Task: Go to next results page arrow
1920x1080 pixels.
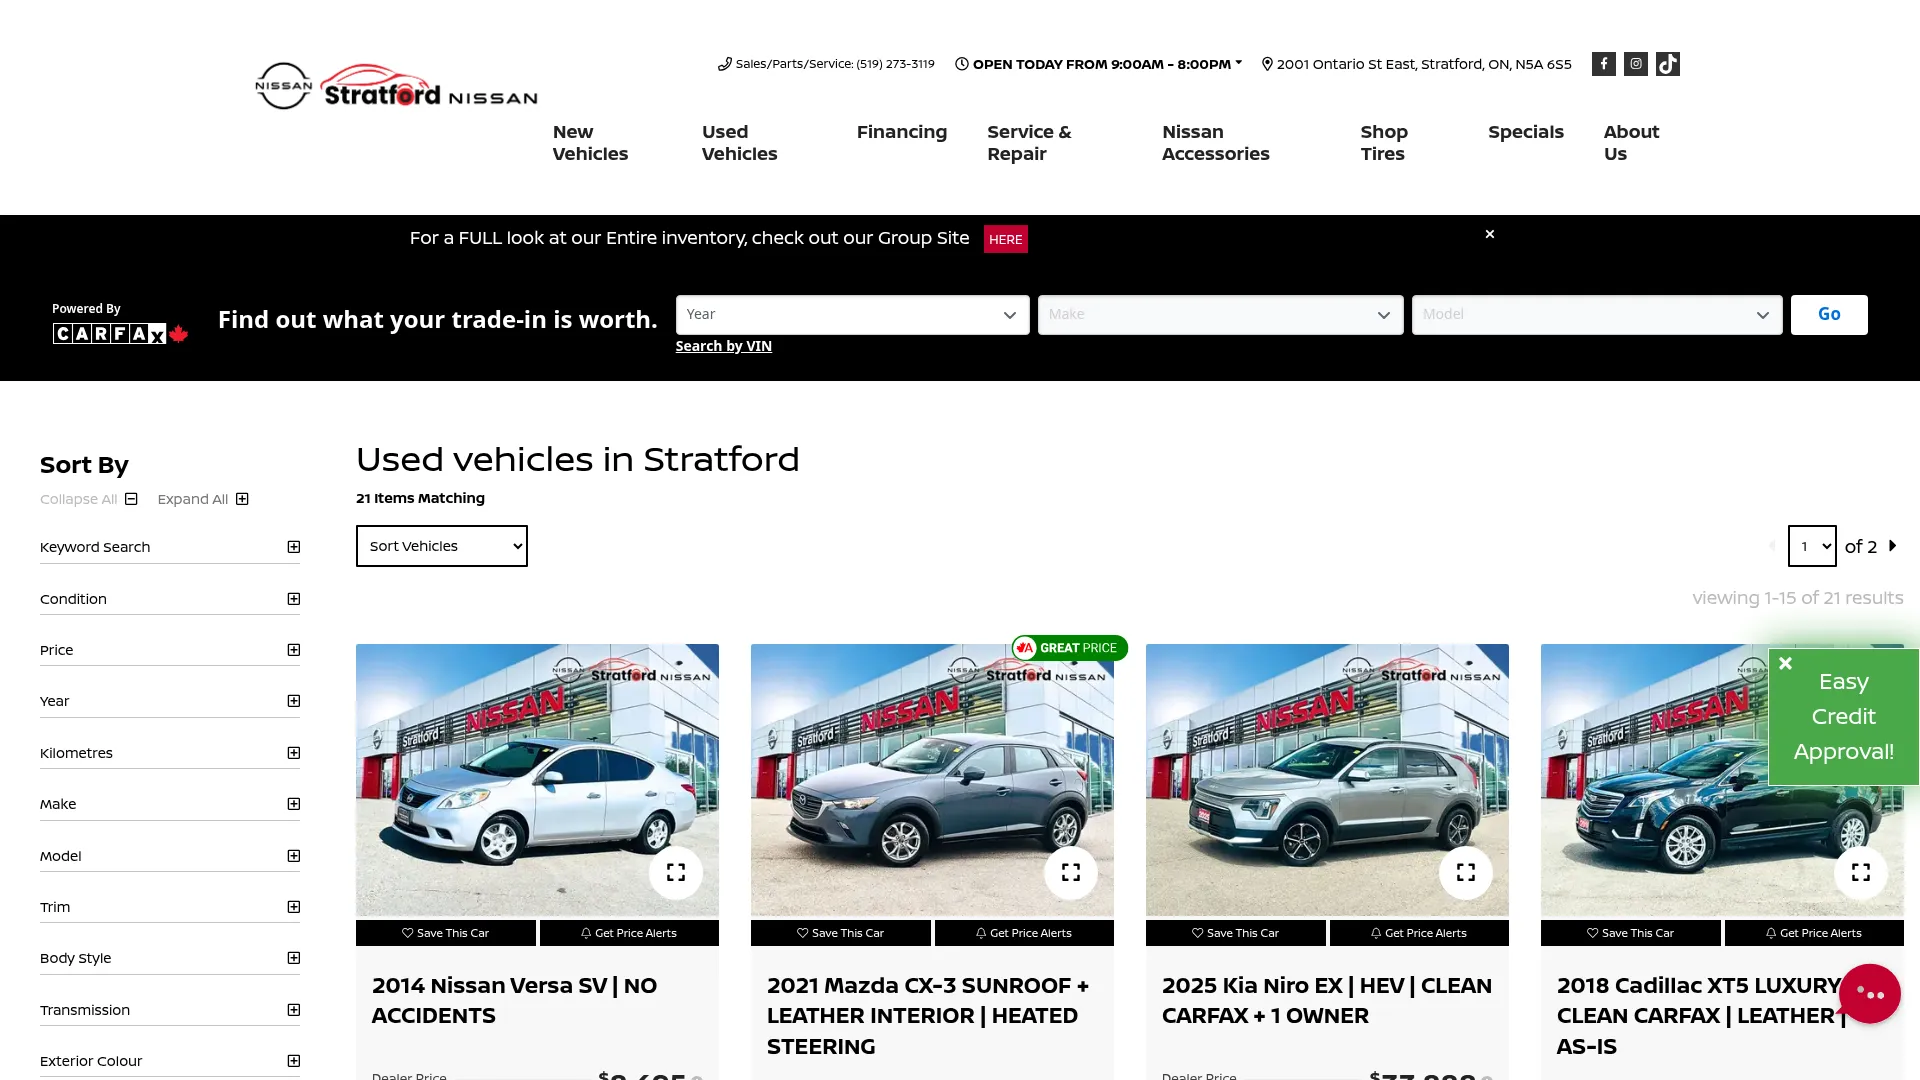Action: point(1892,546)
